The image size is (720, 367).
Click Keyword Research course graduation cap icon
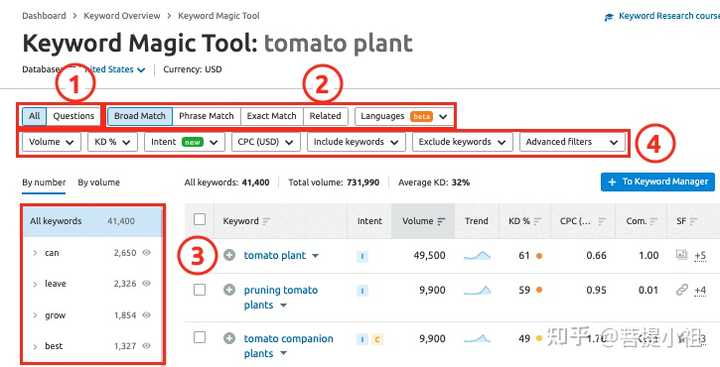point(609,17)
